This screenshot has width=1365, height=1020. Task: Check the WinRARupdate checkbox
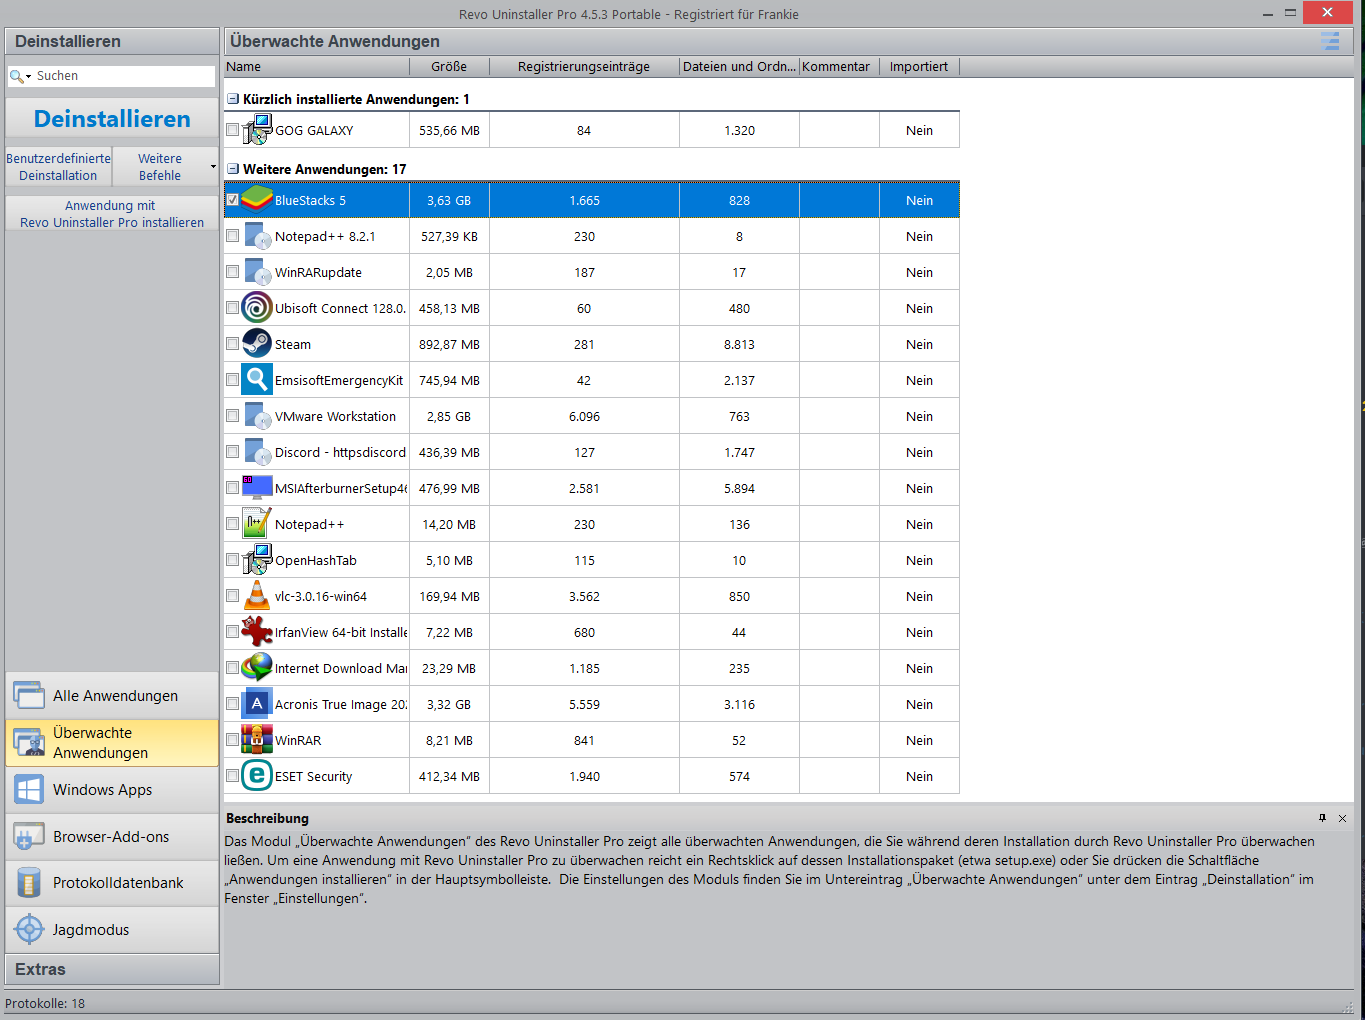(x=232, y=272)
